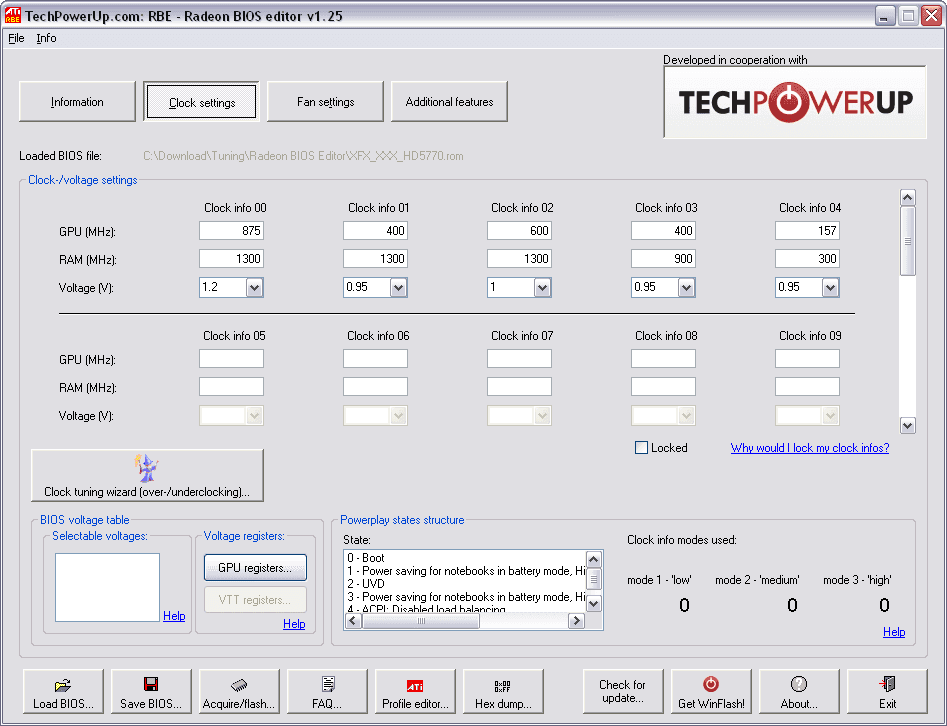Launch the Clock tuning wizard

(x=147, y=475)
